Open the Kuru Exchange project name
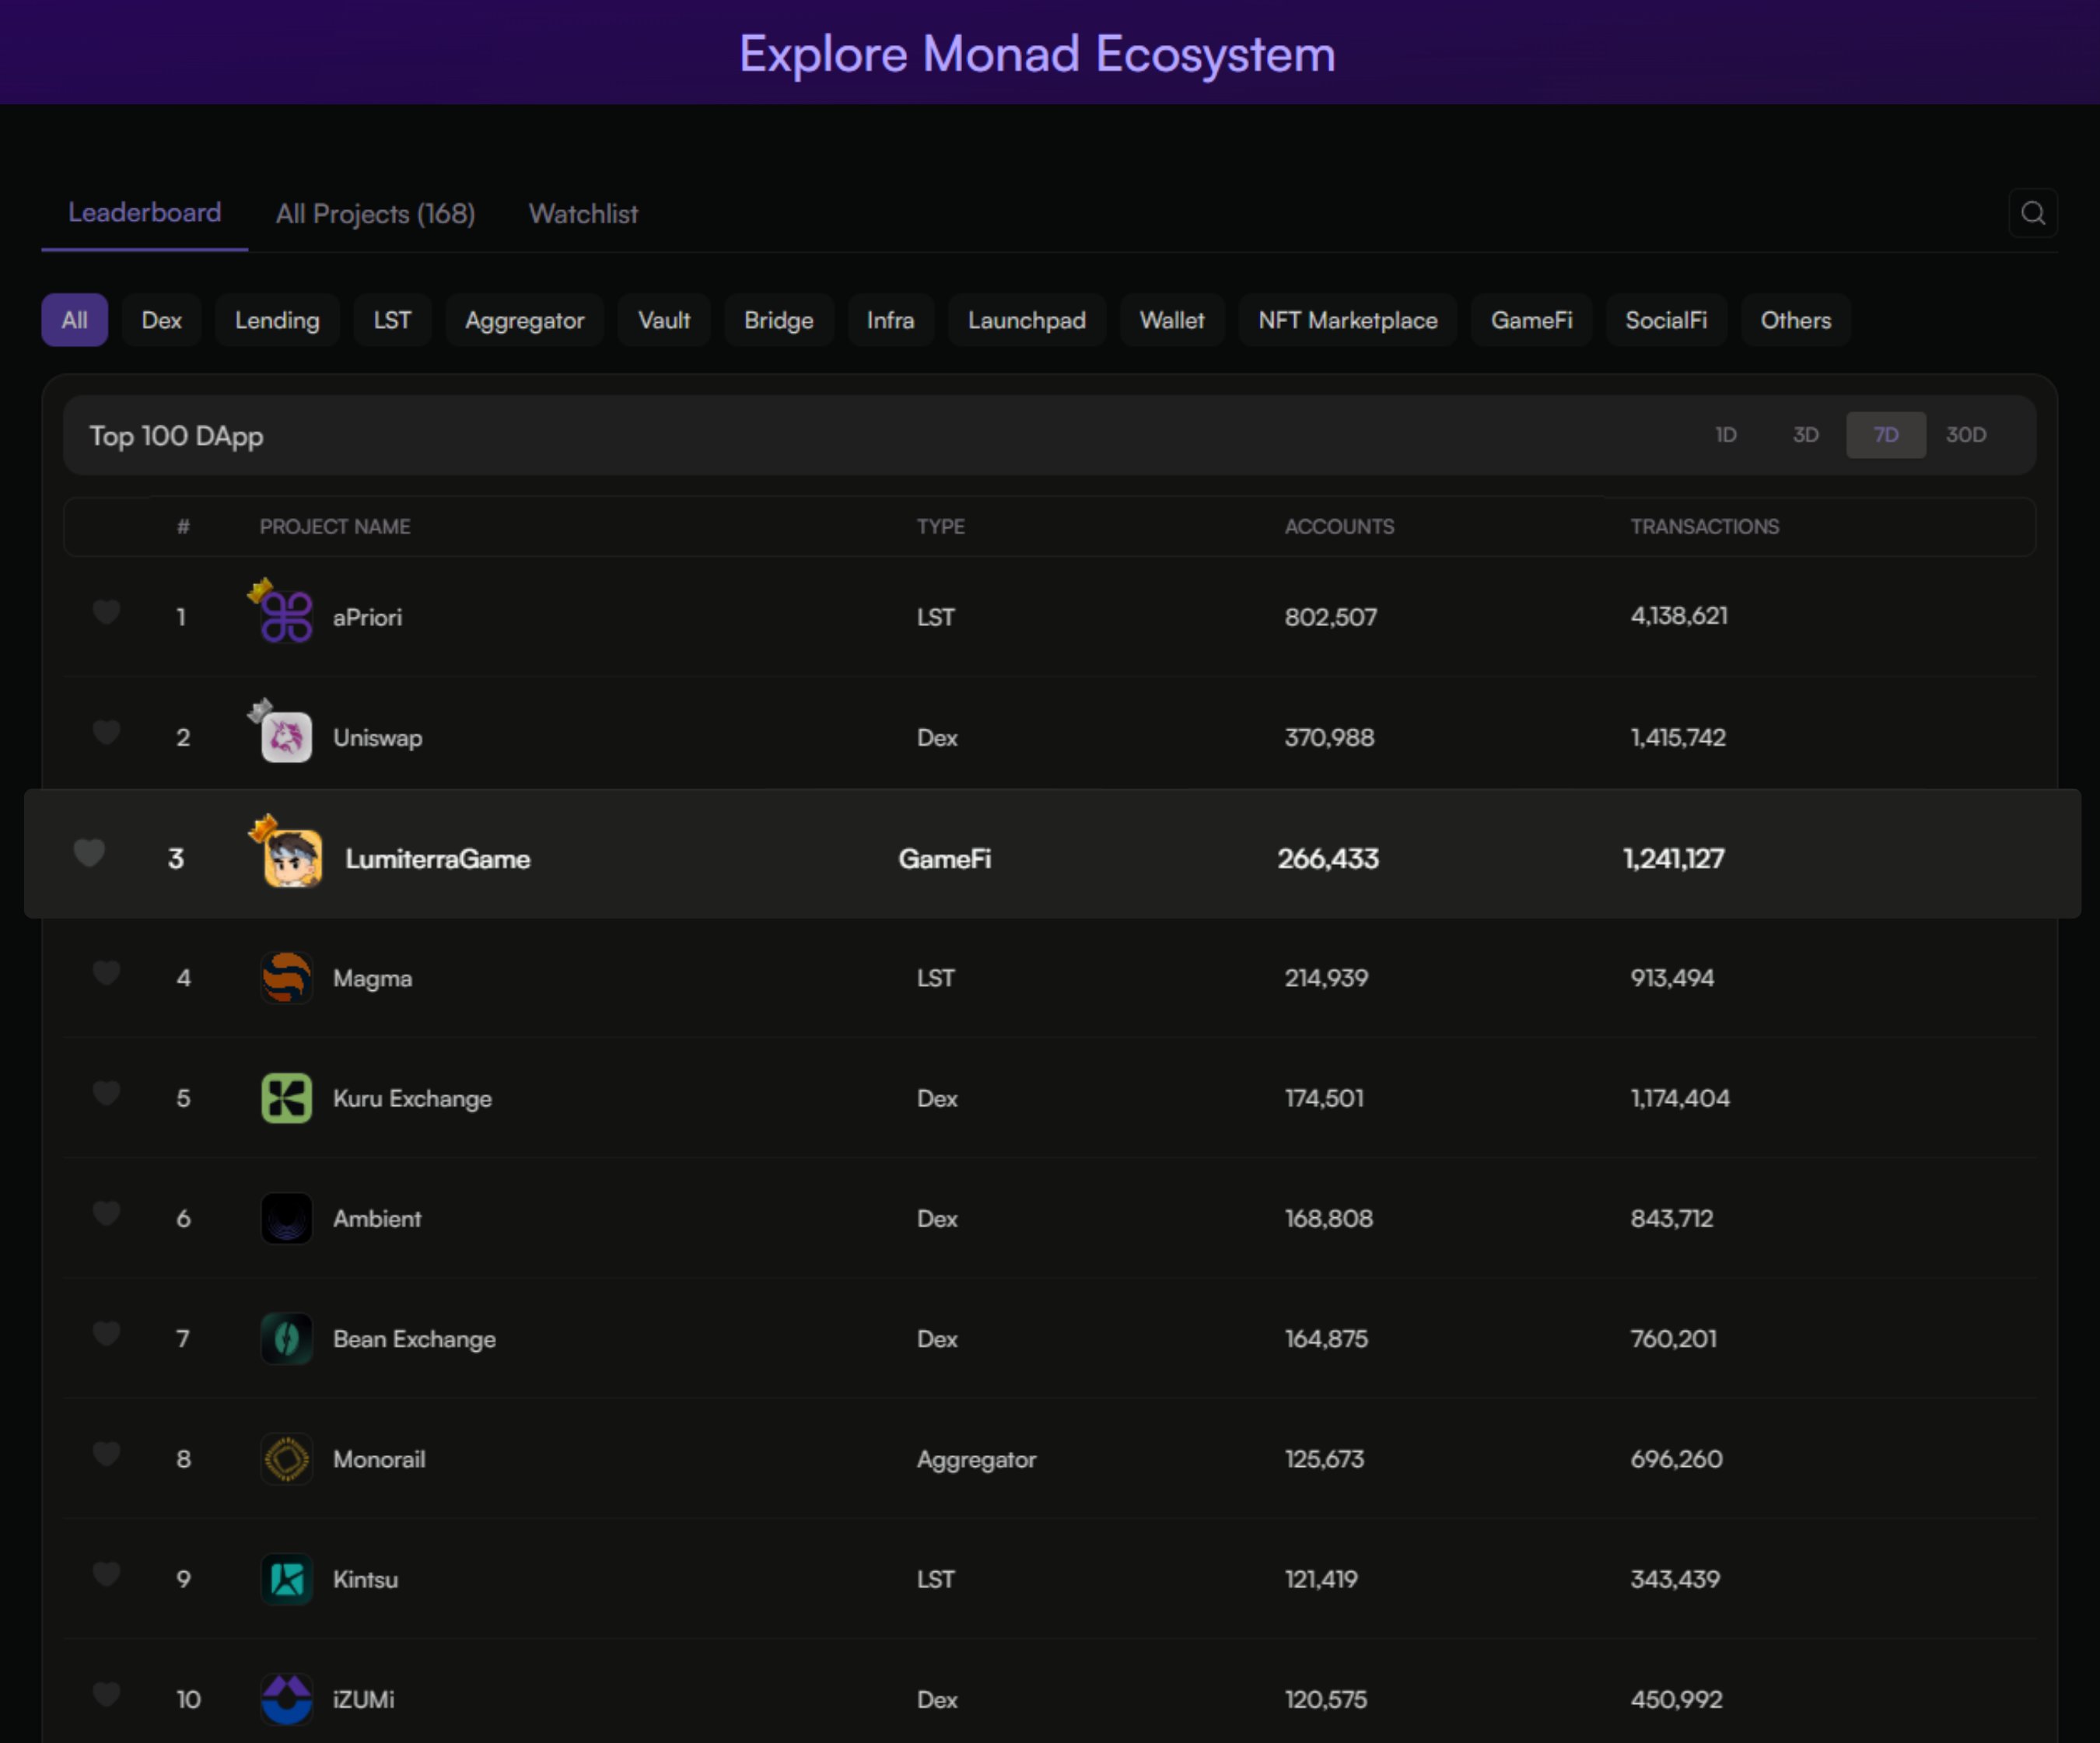The width and height of the screenshot is (2100, 1743). pyautogui.click(x=412, y=1098)
